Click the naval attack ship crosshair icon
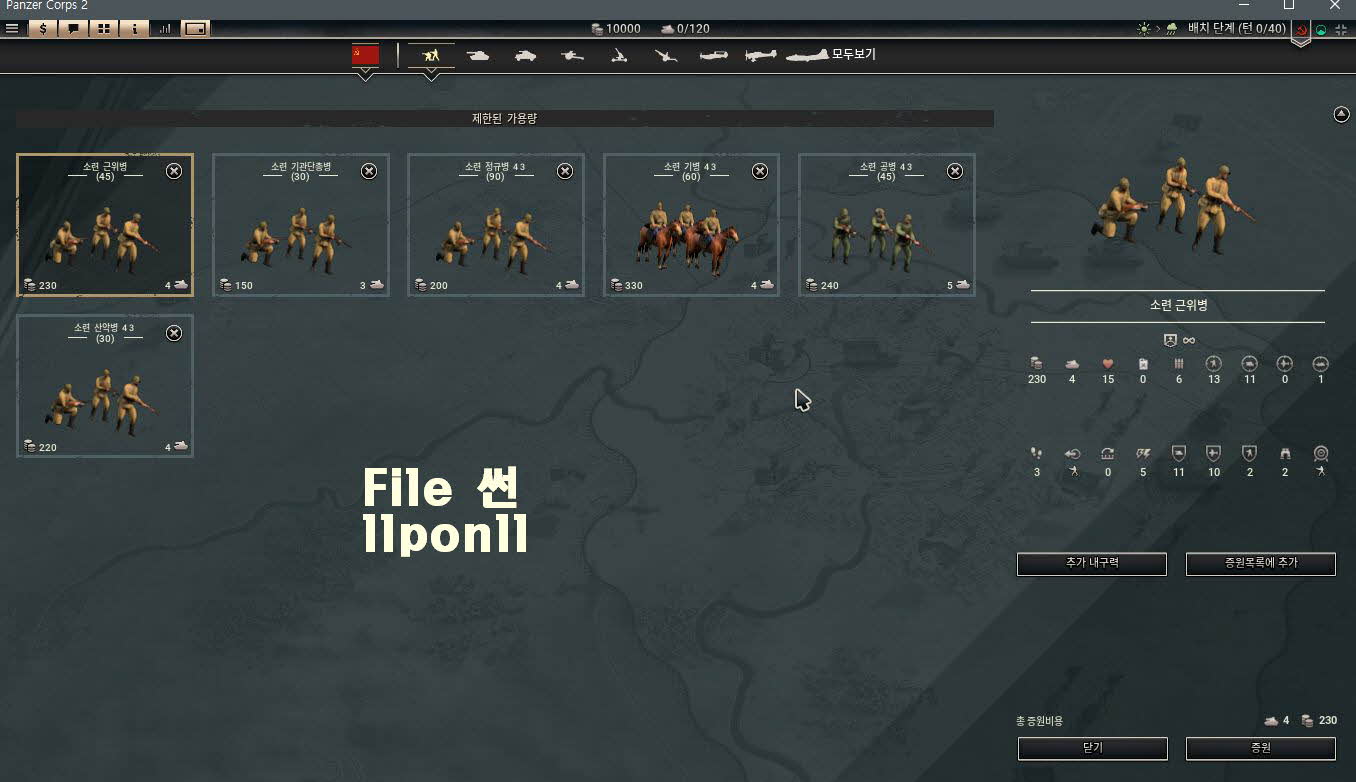The height and width of the screenshot is (782, 1356). (1320, 364)
